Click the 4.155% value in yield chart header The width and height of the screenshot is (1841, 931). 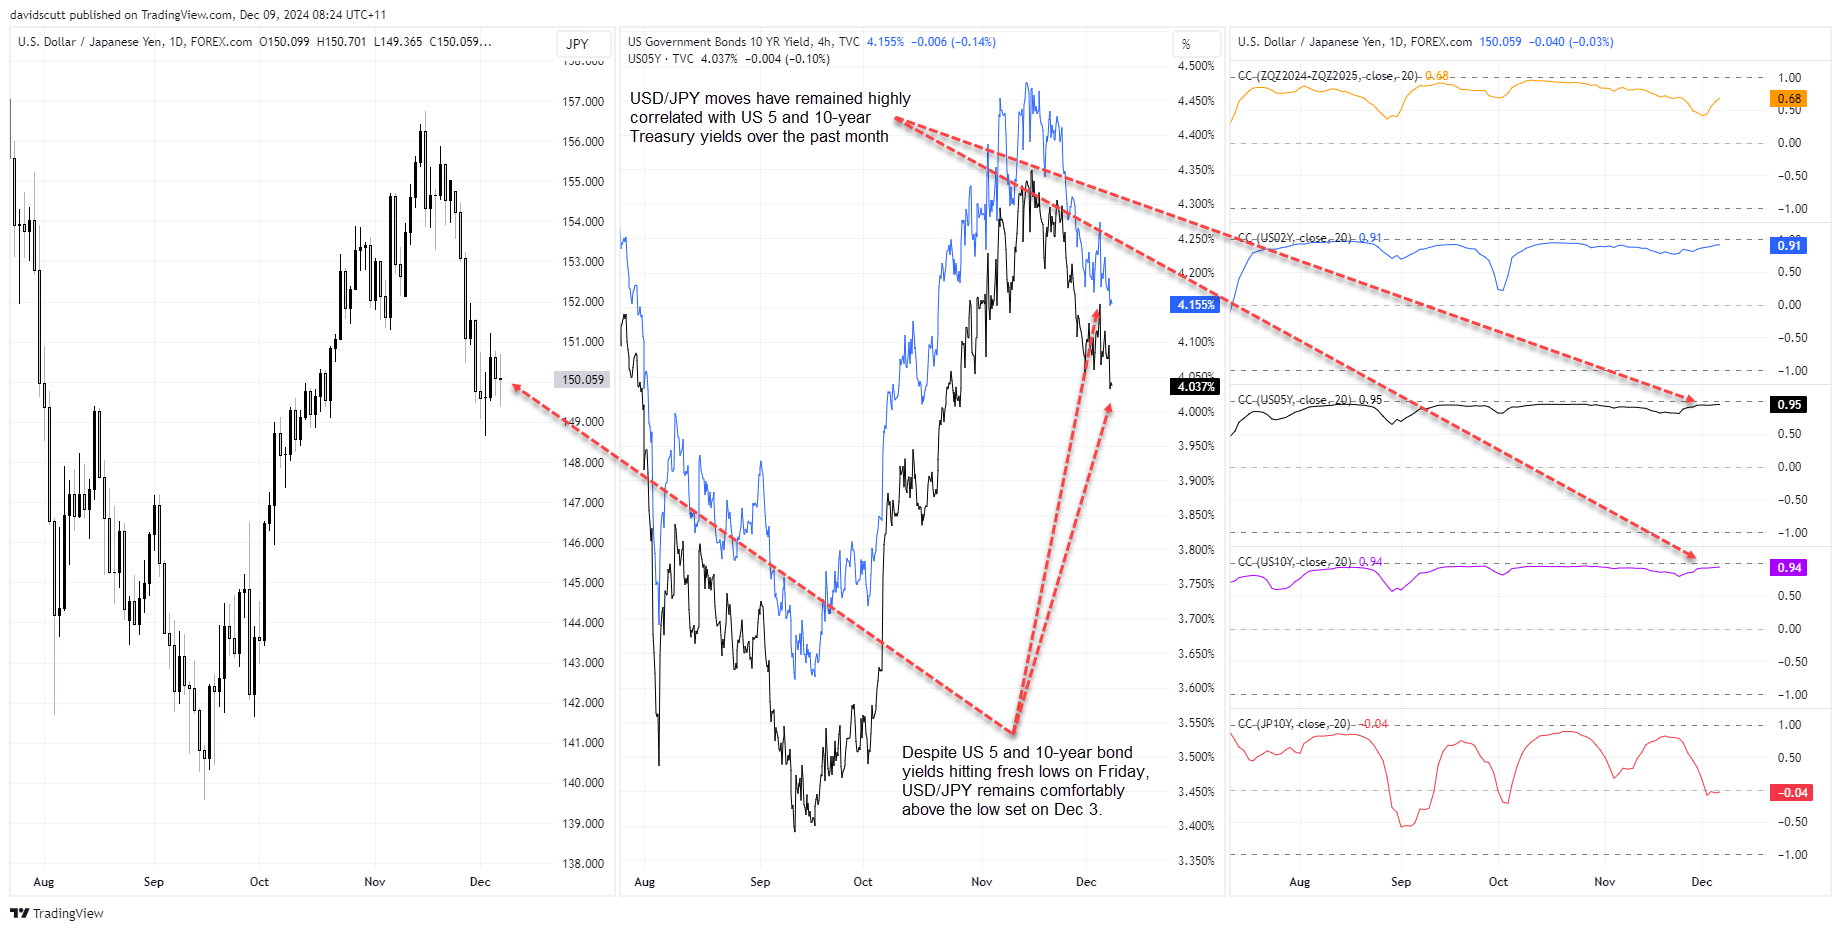tap(885, 42)
